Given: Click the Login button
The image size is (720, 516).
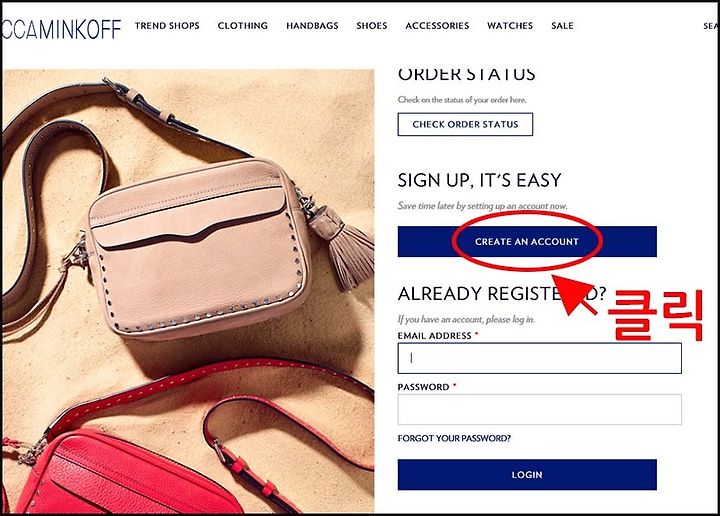Looking at the screenshot, I should [x=527, y=475].
